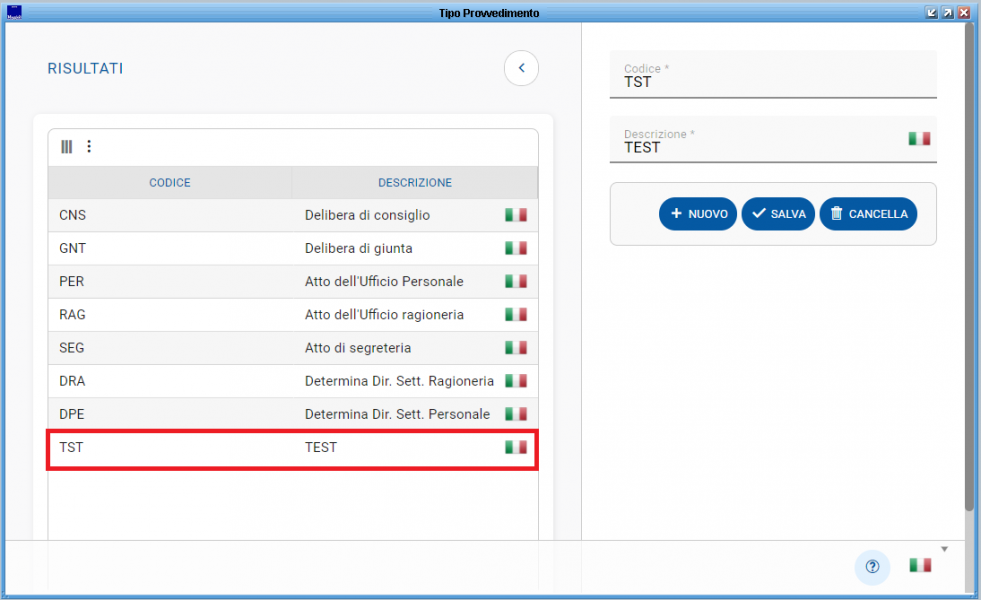Click the vertical scrollbar on the right edge
Viewport: 981px width, 600px height.
[x=969, y=270]
